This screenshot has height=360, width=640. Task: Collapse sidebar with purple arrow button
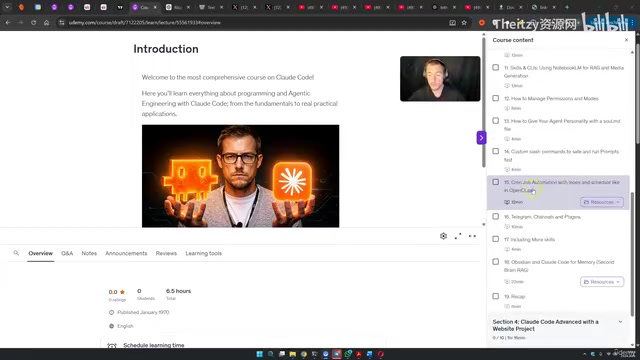[x=481, y=138]
